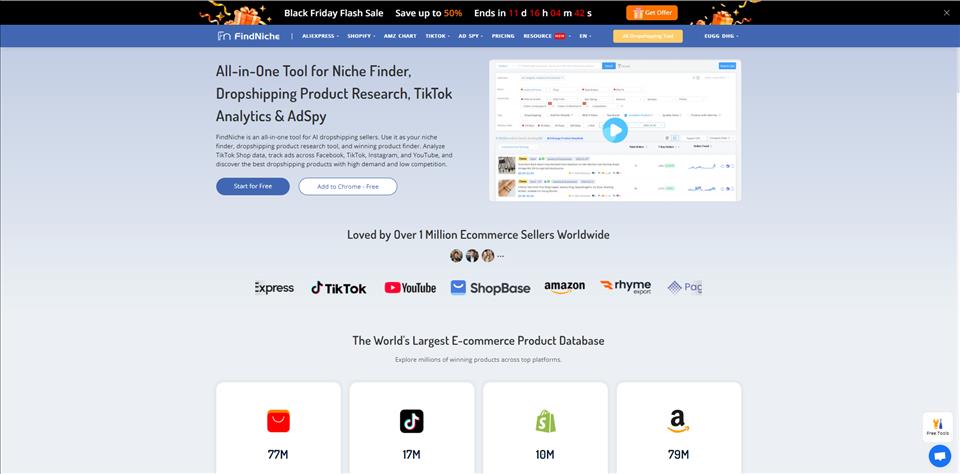960x474 pixels.
Task: Click the AliExpress cart icon card
Action: 279,428
